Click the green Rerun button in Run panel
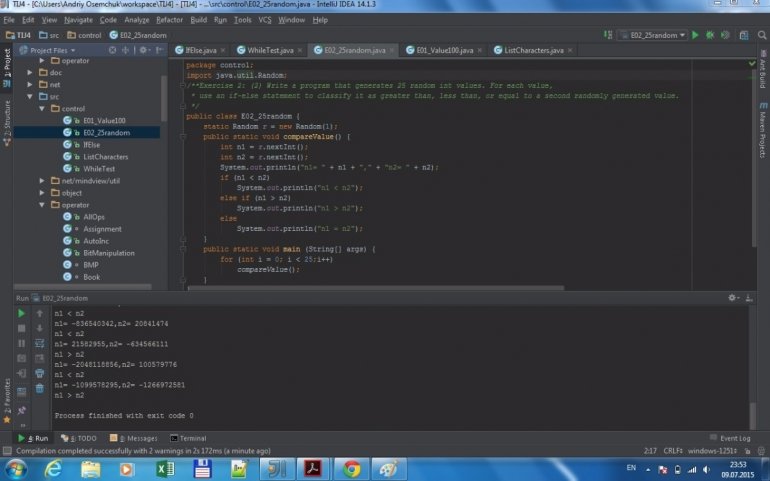Image resolution: width=770 pixels, height=481 pixels. click(22, 313)
